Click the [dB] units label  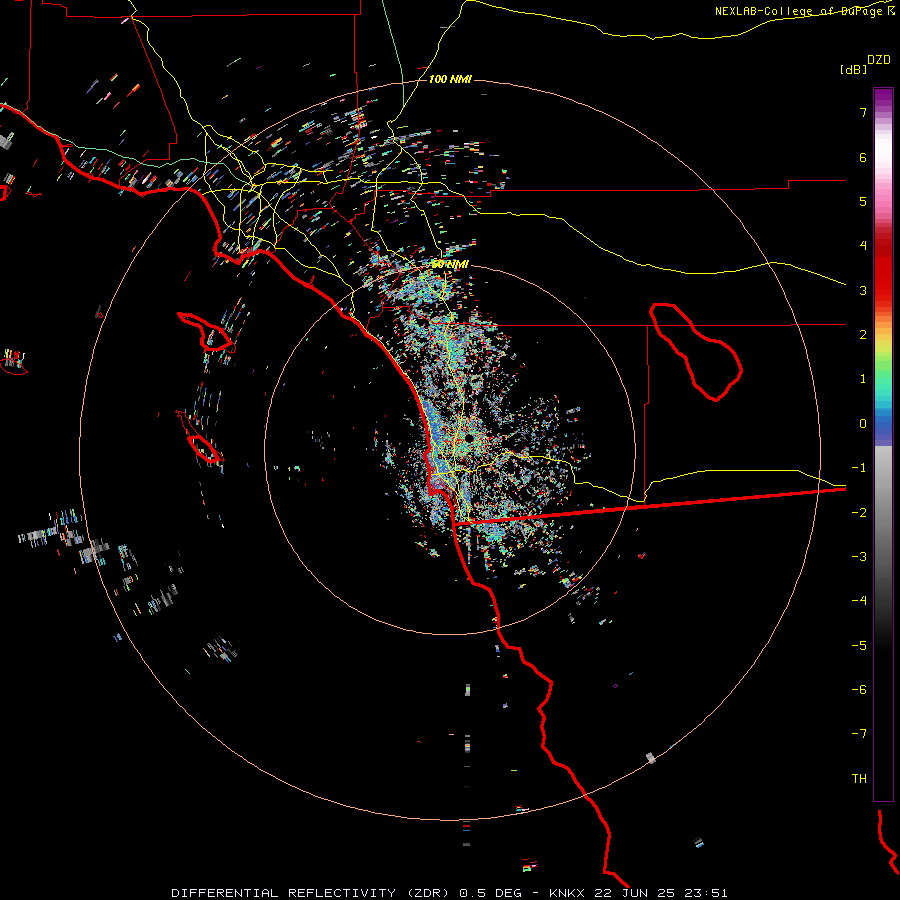pos(853,69)
